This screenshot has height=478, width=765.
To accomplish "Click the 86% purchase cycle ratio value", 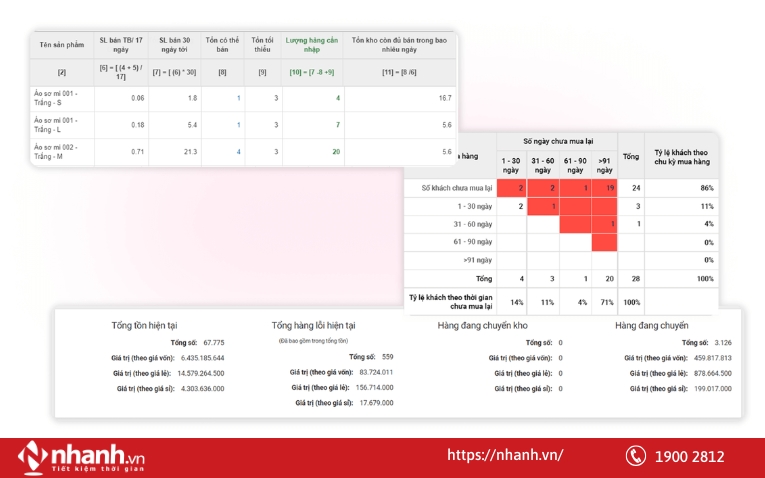I will click(x=707, y=188).
